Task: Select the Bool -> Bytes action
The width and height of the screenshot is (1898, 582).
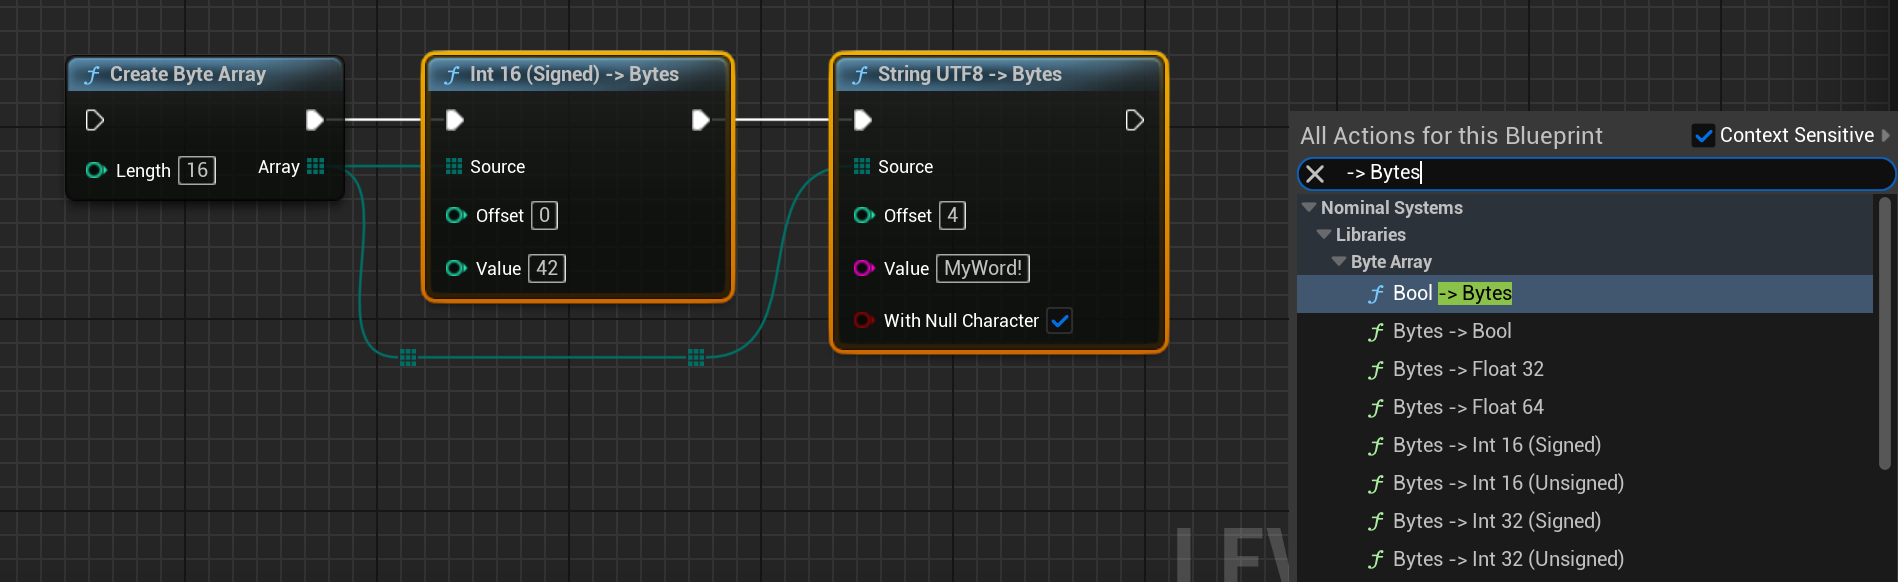Action: click(x=1452, y=293)
